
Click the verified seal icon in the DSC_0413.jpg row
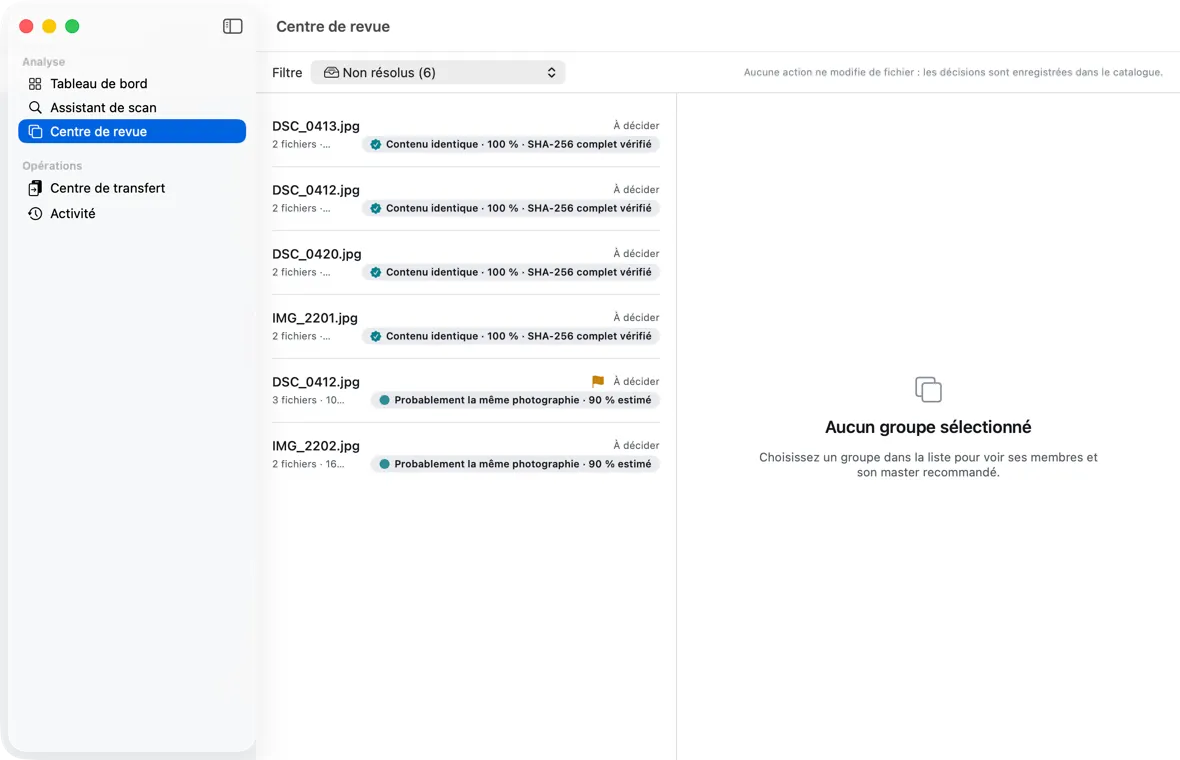coord(376,144)
